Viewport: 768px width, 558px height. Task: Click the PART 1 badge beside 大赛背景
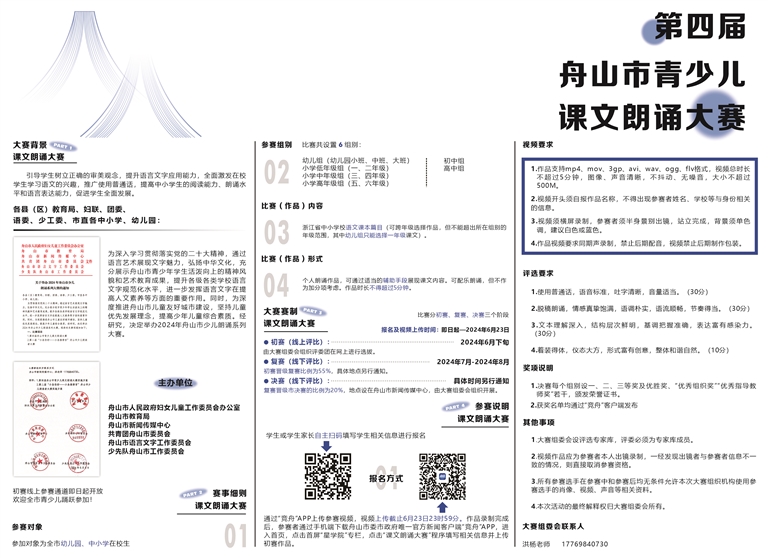click(x=63, y=146)
